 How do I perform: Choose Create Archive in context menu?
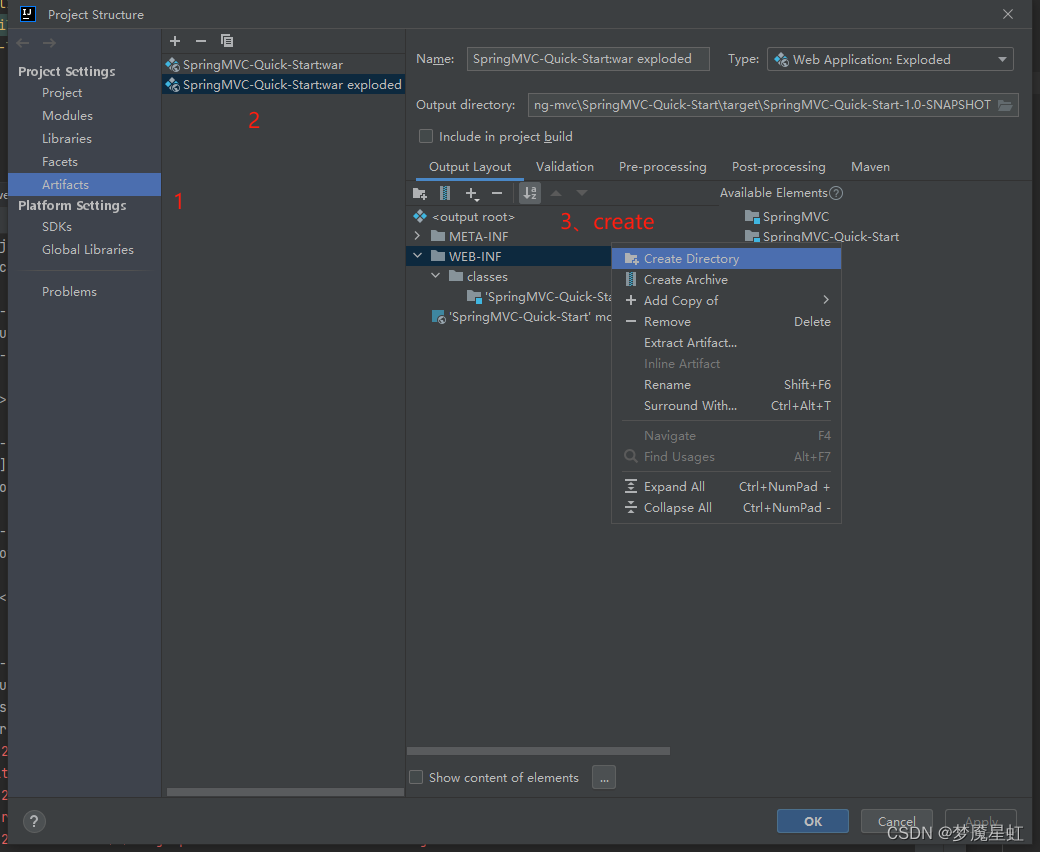(726, 280)
